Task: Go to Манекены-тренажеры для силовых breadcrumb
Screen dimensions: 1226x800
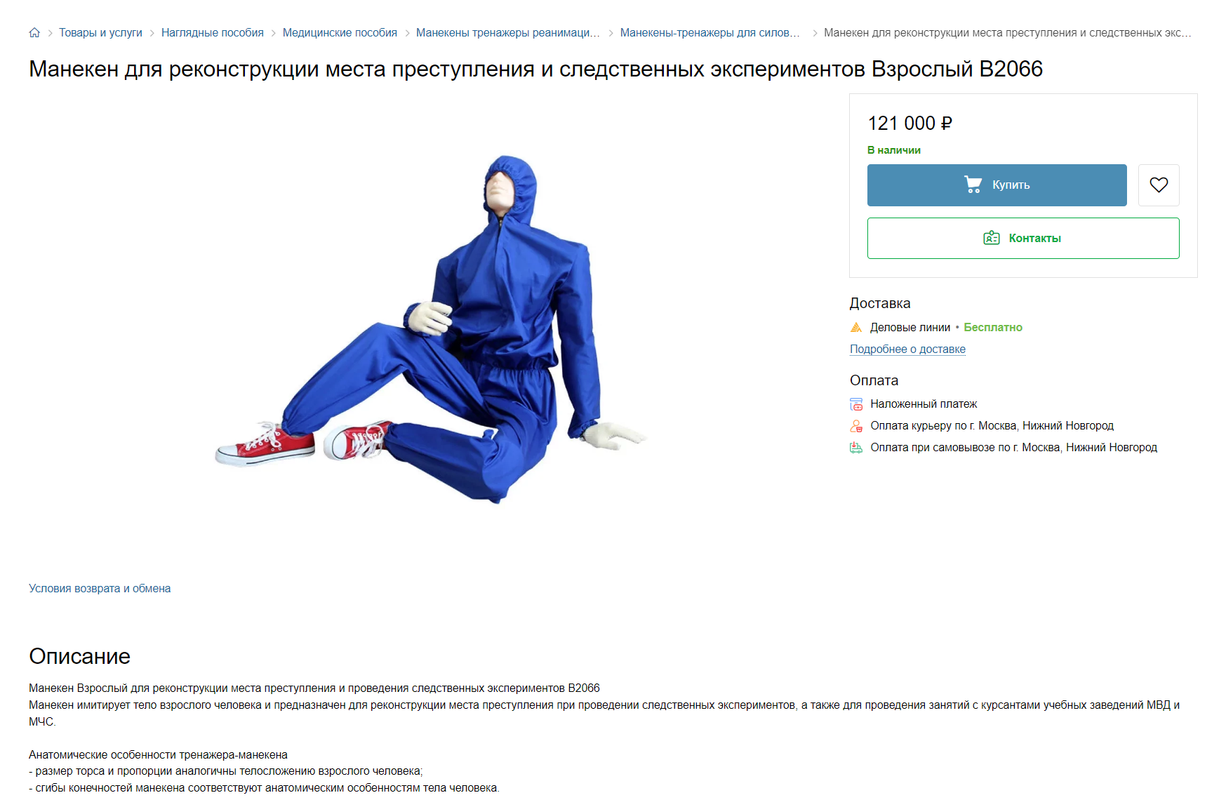Action: pyautogui.click(x=711, y=33)
